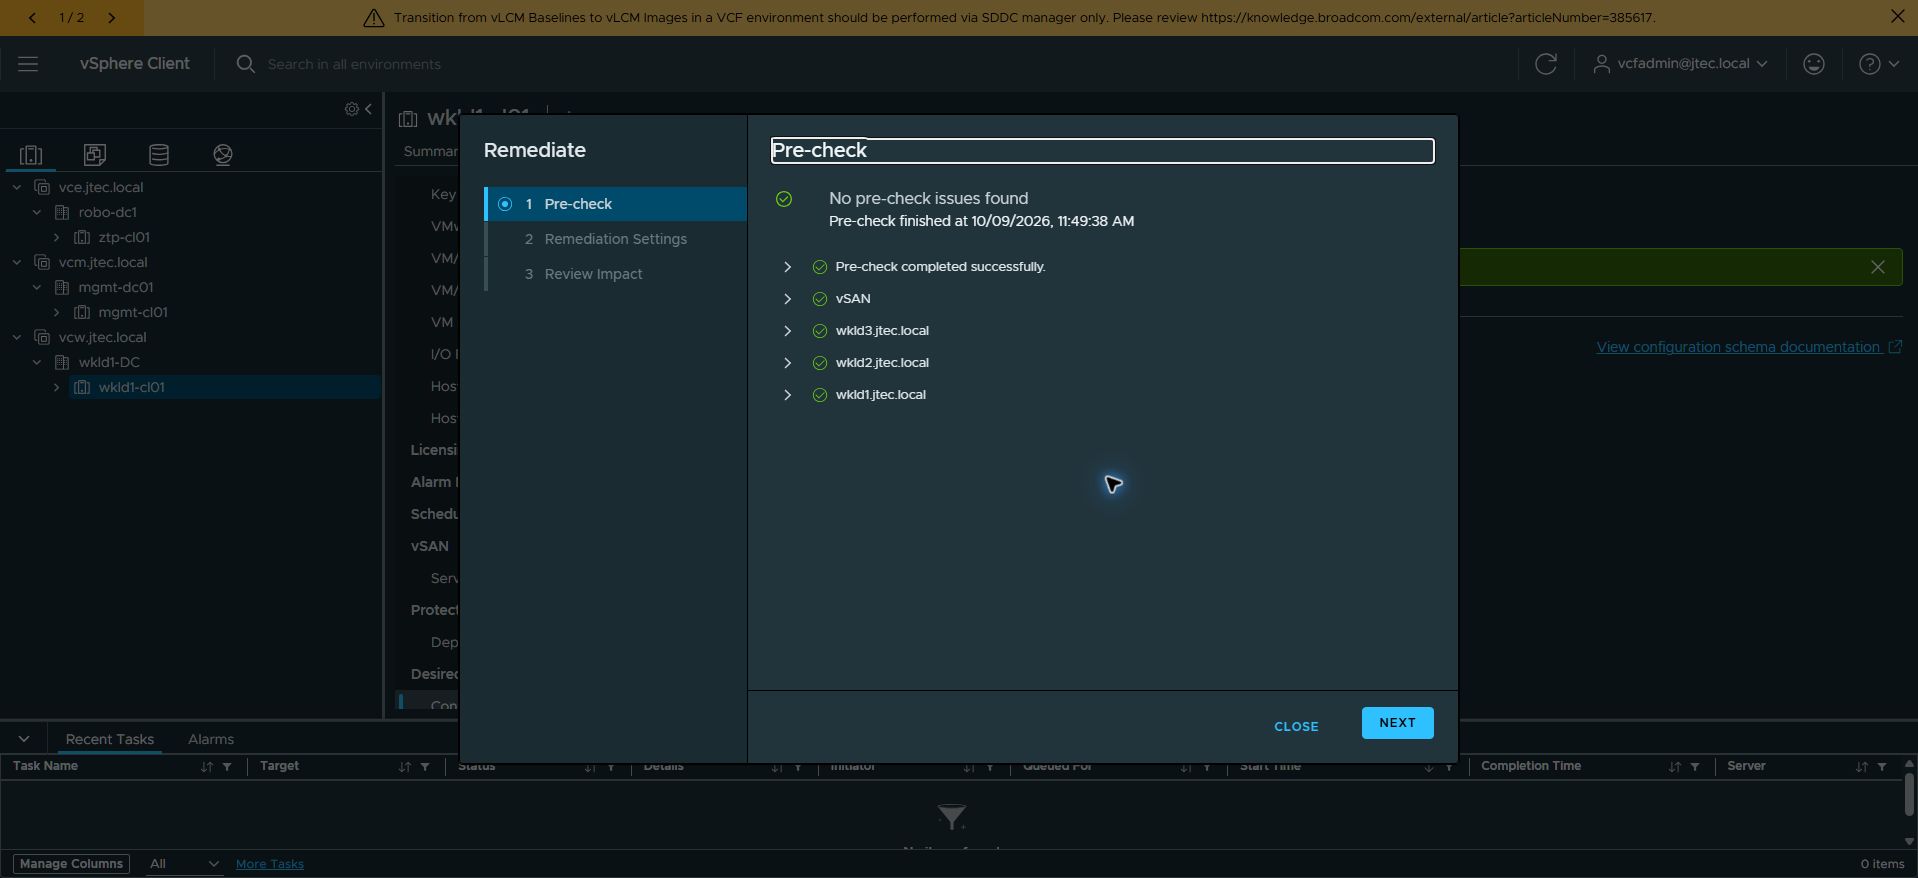Collapse the navigation sidebar panel
The width and height of the screenshot is (1918, 878).
(x=369, y=109)
